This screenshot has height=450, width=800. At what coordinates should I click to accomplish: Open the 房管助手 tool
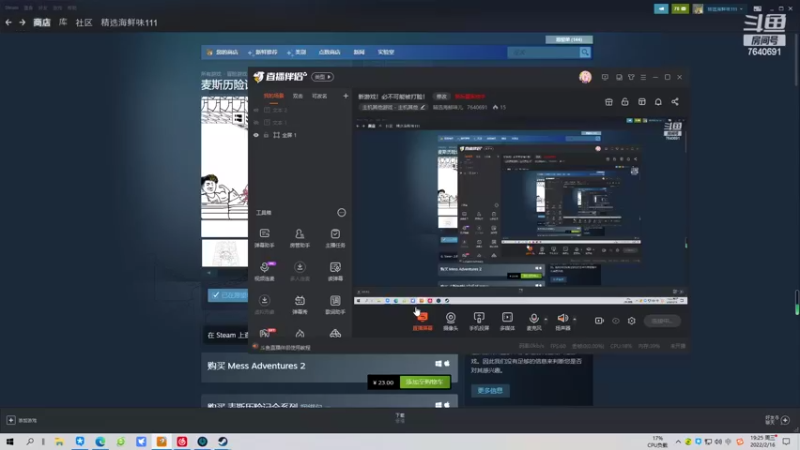(299, 238)
